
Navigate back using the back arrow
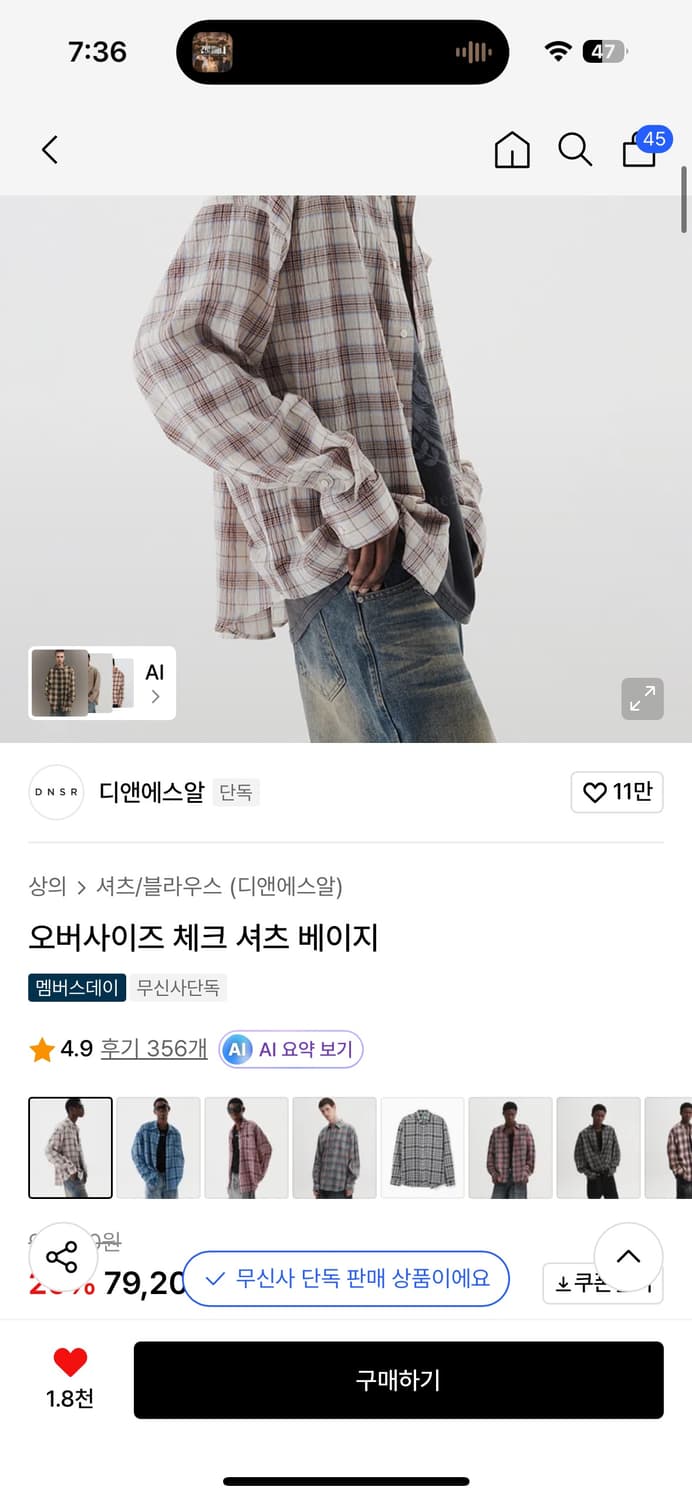click(x=50, y=149)
